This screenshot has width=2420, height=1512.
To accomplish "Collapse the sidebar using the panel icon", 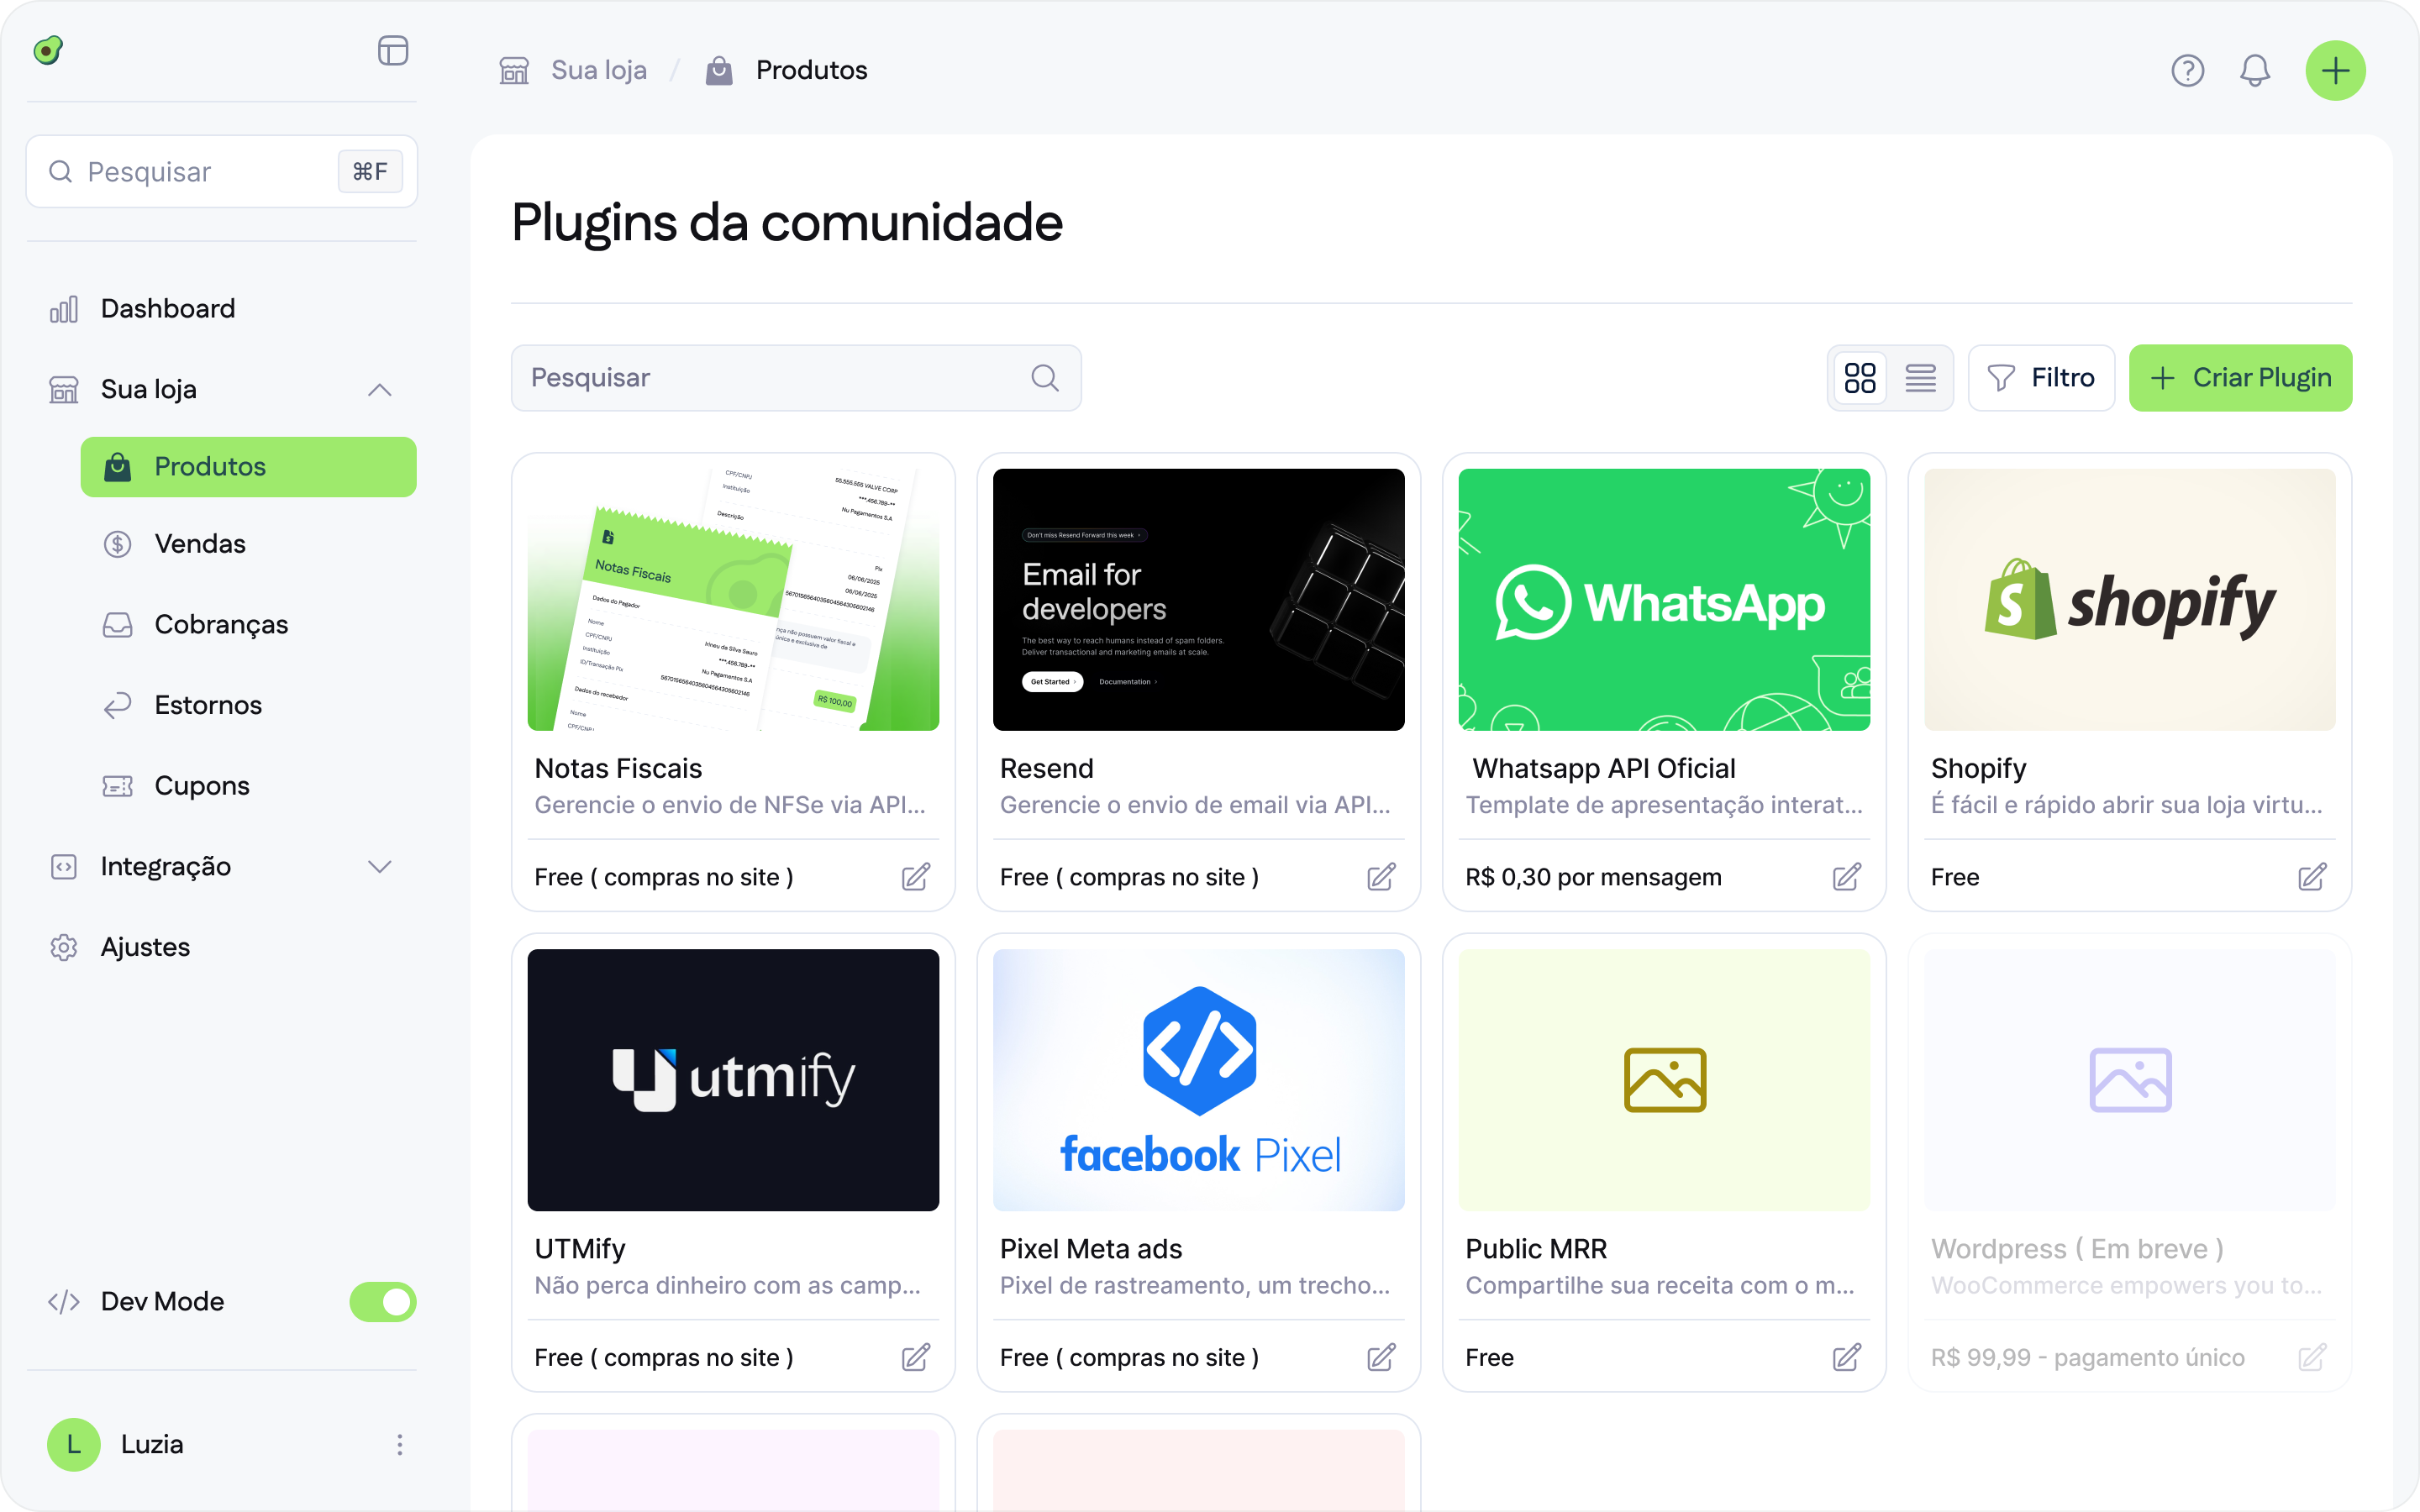I will (x=393, y=50).
